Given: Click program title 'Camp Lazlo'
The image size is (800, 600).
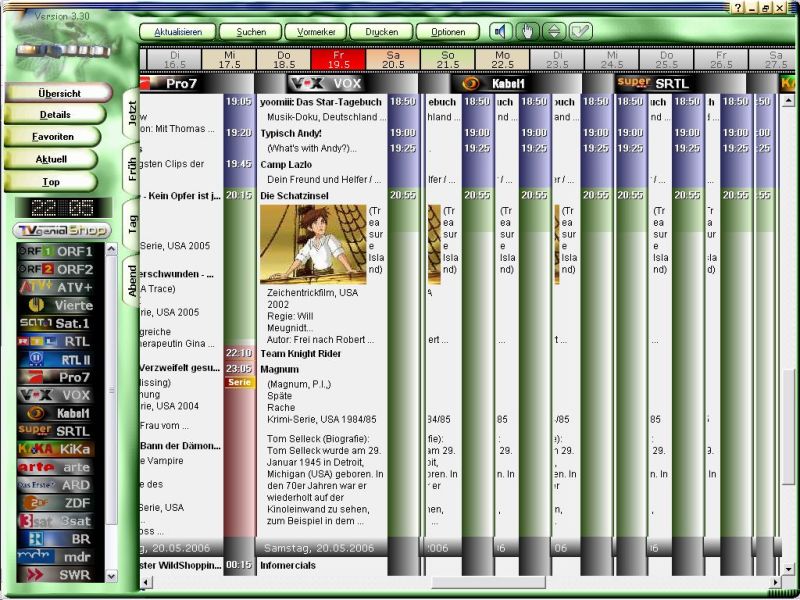Looking at the screenshot, I should pyautogui.click(x=286, y=164).
